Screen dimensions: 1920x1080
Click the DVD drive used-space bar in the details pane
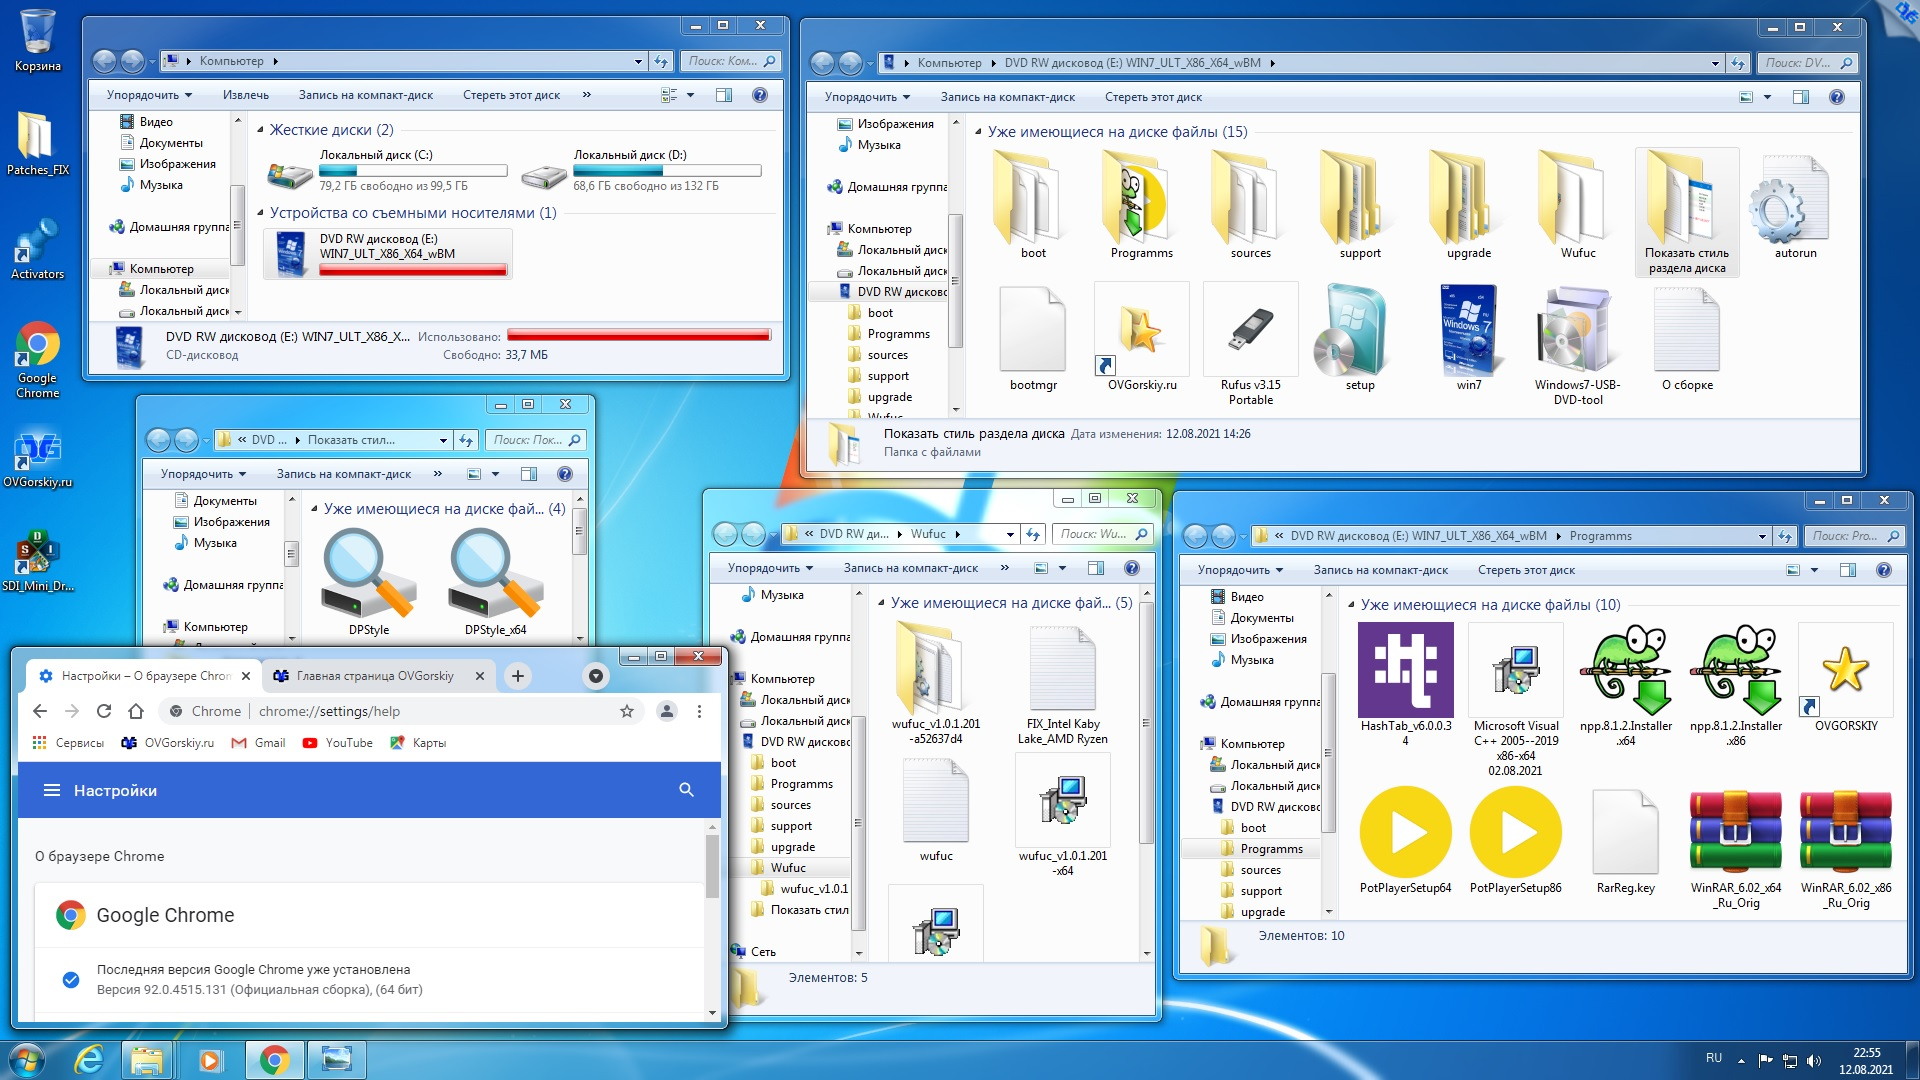point(638,336)
